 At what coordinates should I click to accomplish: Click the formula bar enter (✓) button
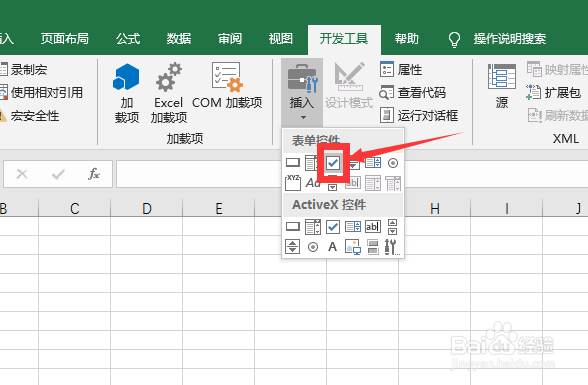58,174
